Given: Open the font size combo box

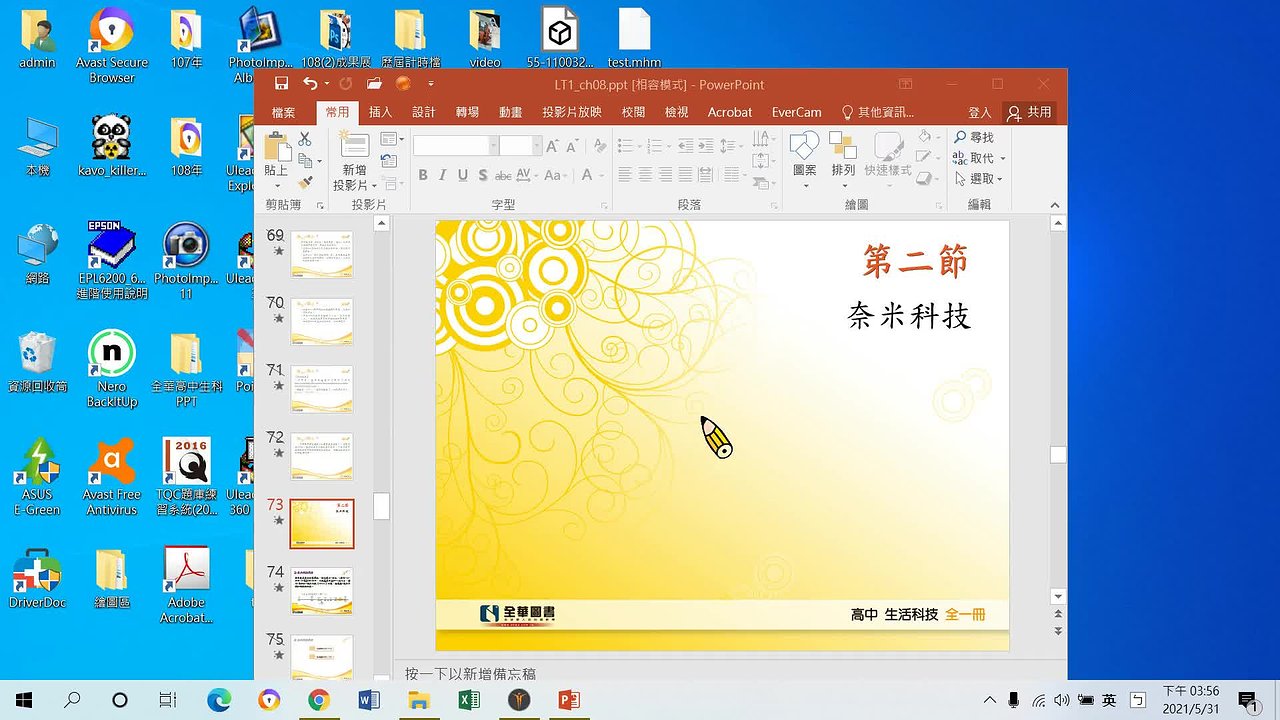Looking at the screenshot, I should pos(520,146).
